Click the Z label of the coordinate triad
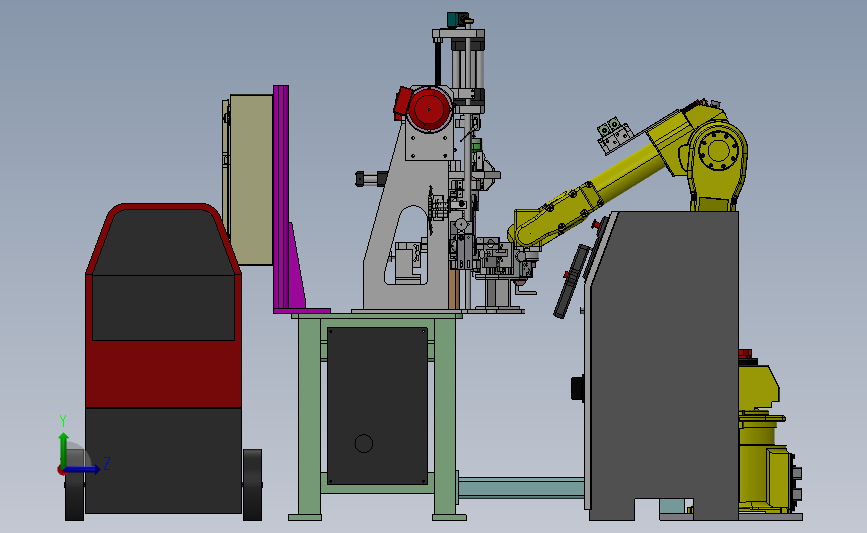This screenshot has width=867, height=533. [x=107, y=463]
